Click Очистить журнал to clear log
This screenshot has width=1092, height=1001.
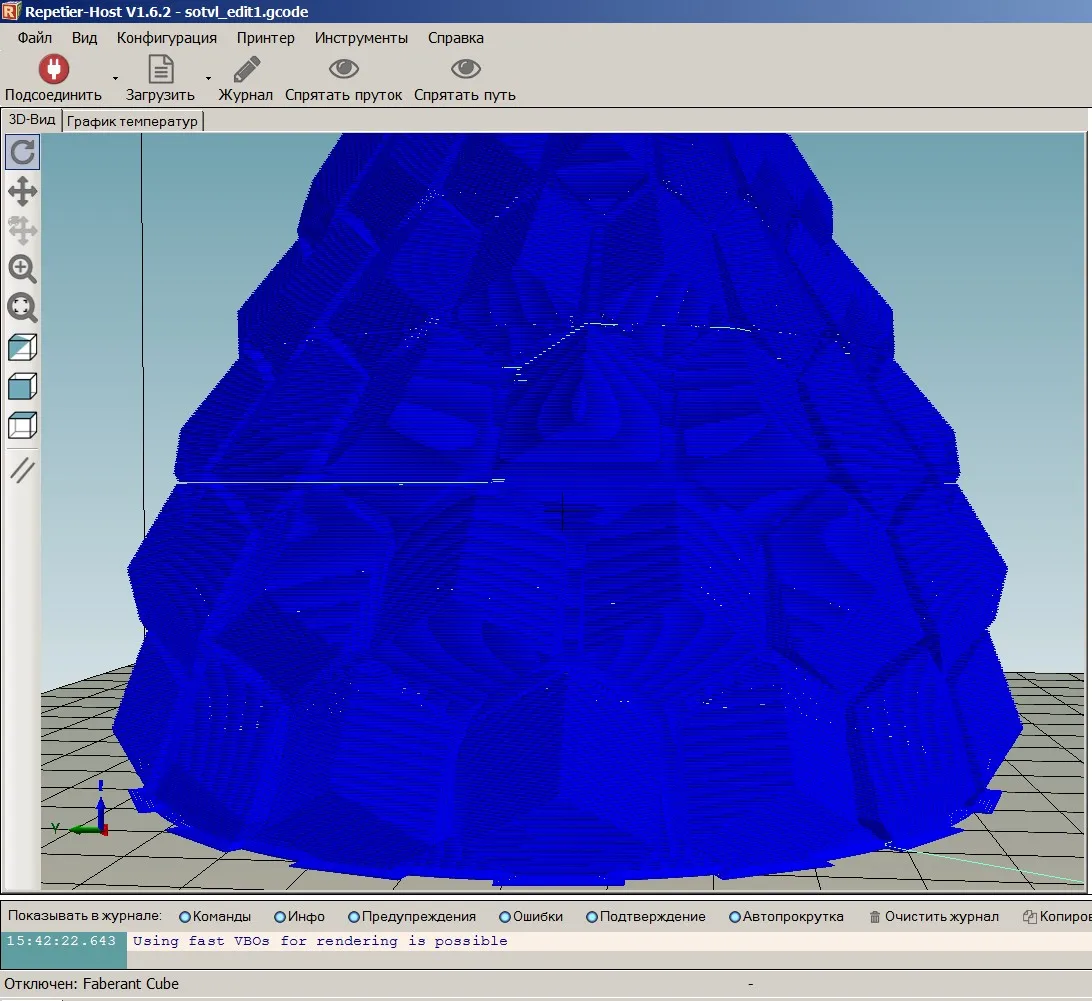click(x=934, y=917)
